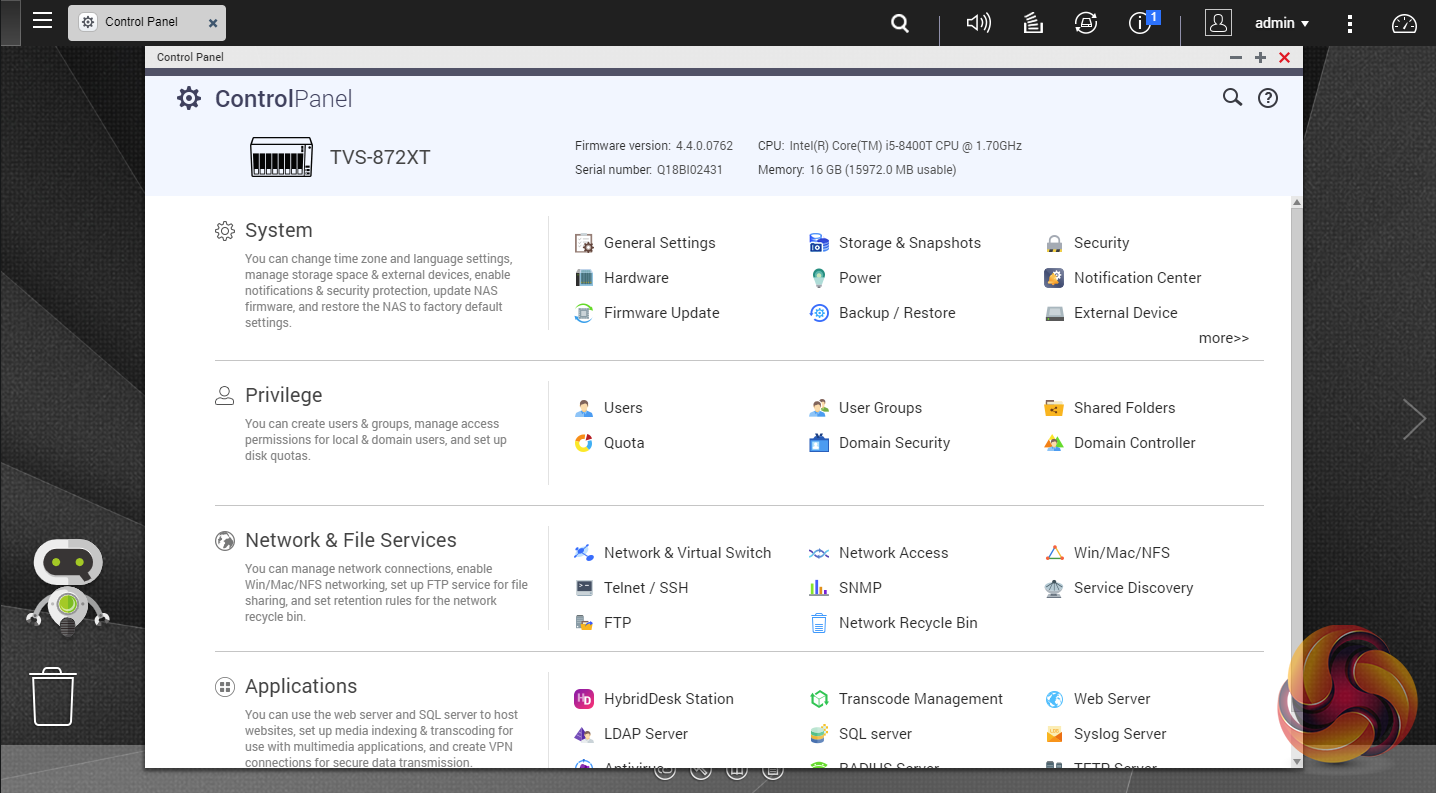1436x796 pixels.
Task: Open background tasks icon in top bar
Action: pos(1034,23)
